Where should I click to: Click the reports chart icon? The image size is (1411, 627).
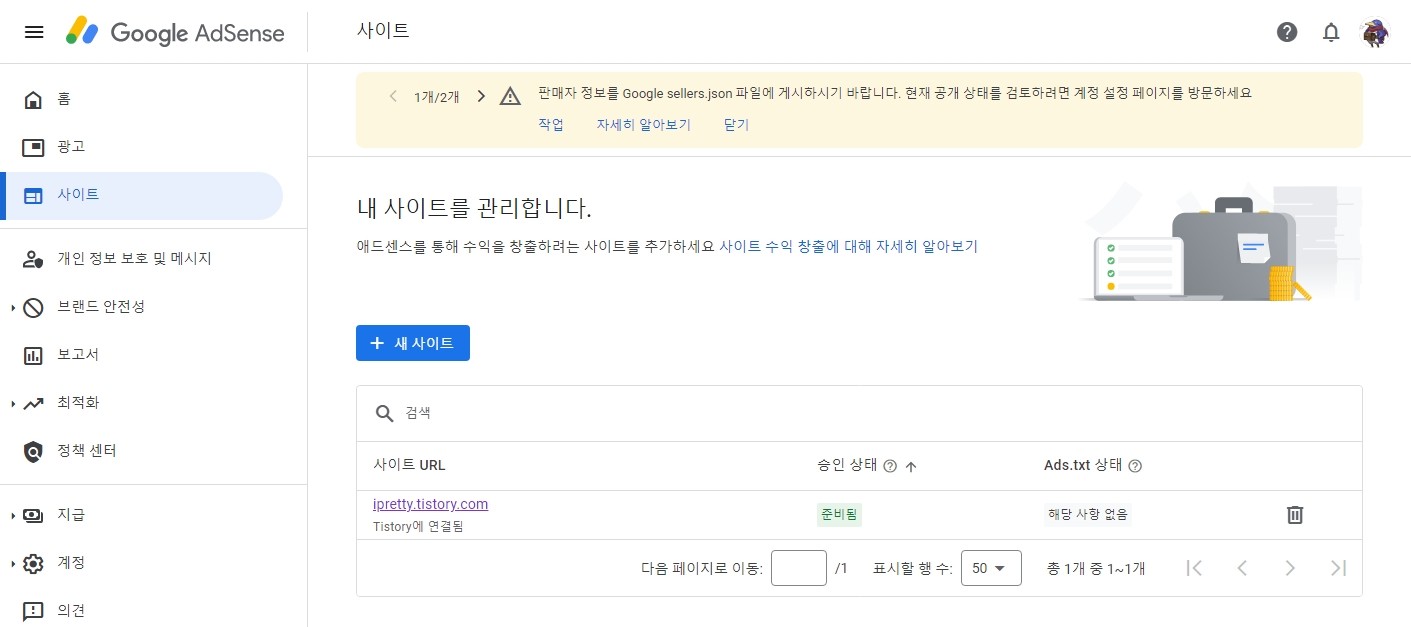click(33, 355)
